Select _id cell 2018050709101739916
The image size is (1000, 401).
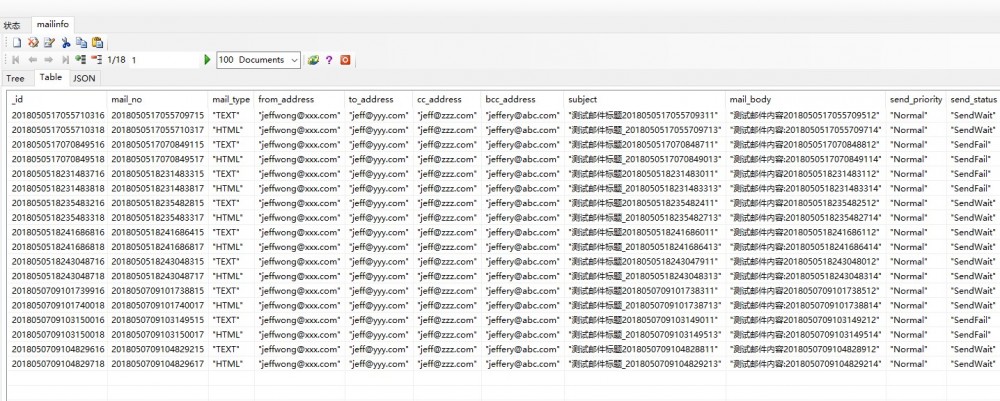coord(57,291)
